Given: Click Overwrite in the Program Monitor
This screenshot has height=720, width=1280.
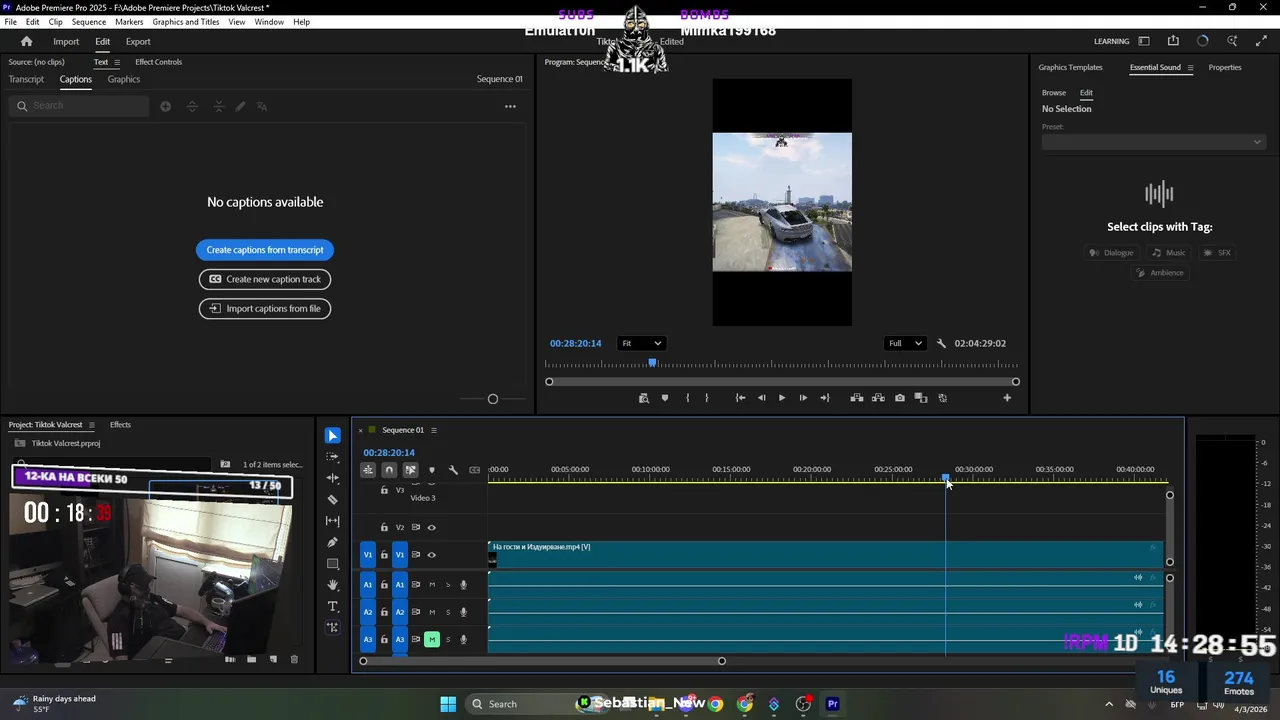Looking at the screenshot, I should 878,398.
